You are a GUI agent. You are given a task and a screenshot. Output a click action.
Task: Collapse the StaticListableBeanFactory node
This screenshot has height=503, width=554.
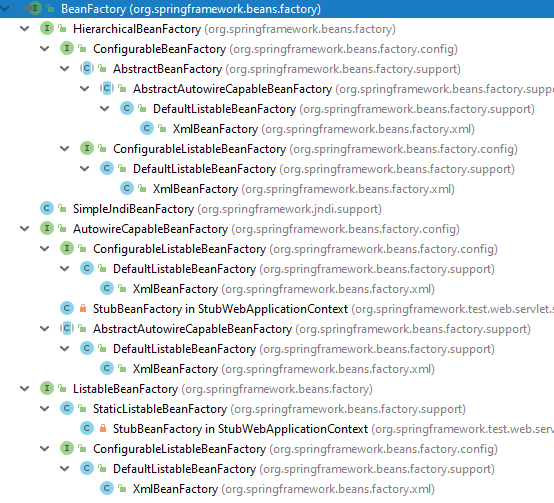pos(45,409)
